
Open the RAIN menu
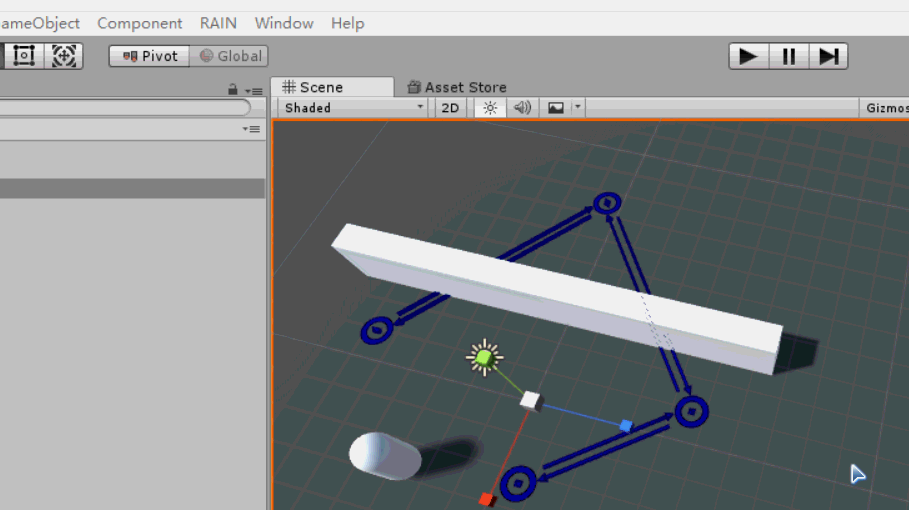(x=218, y=23)
